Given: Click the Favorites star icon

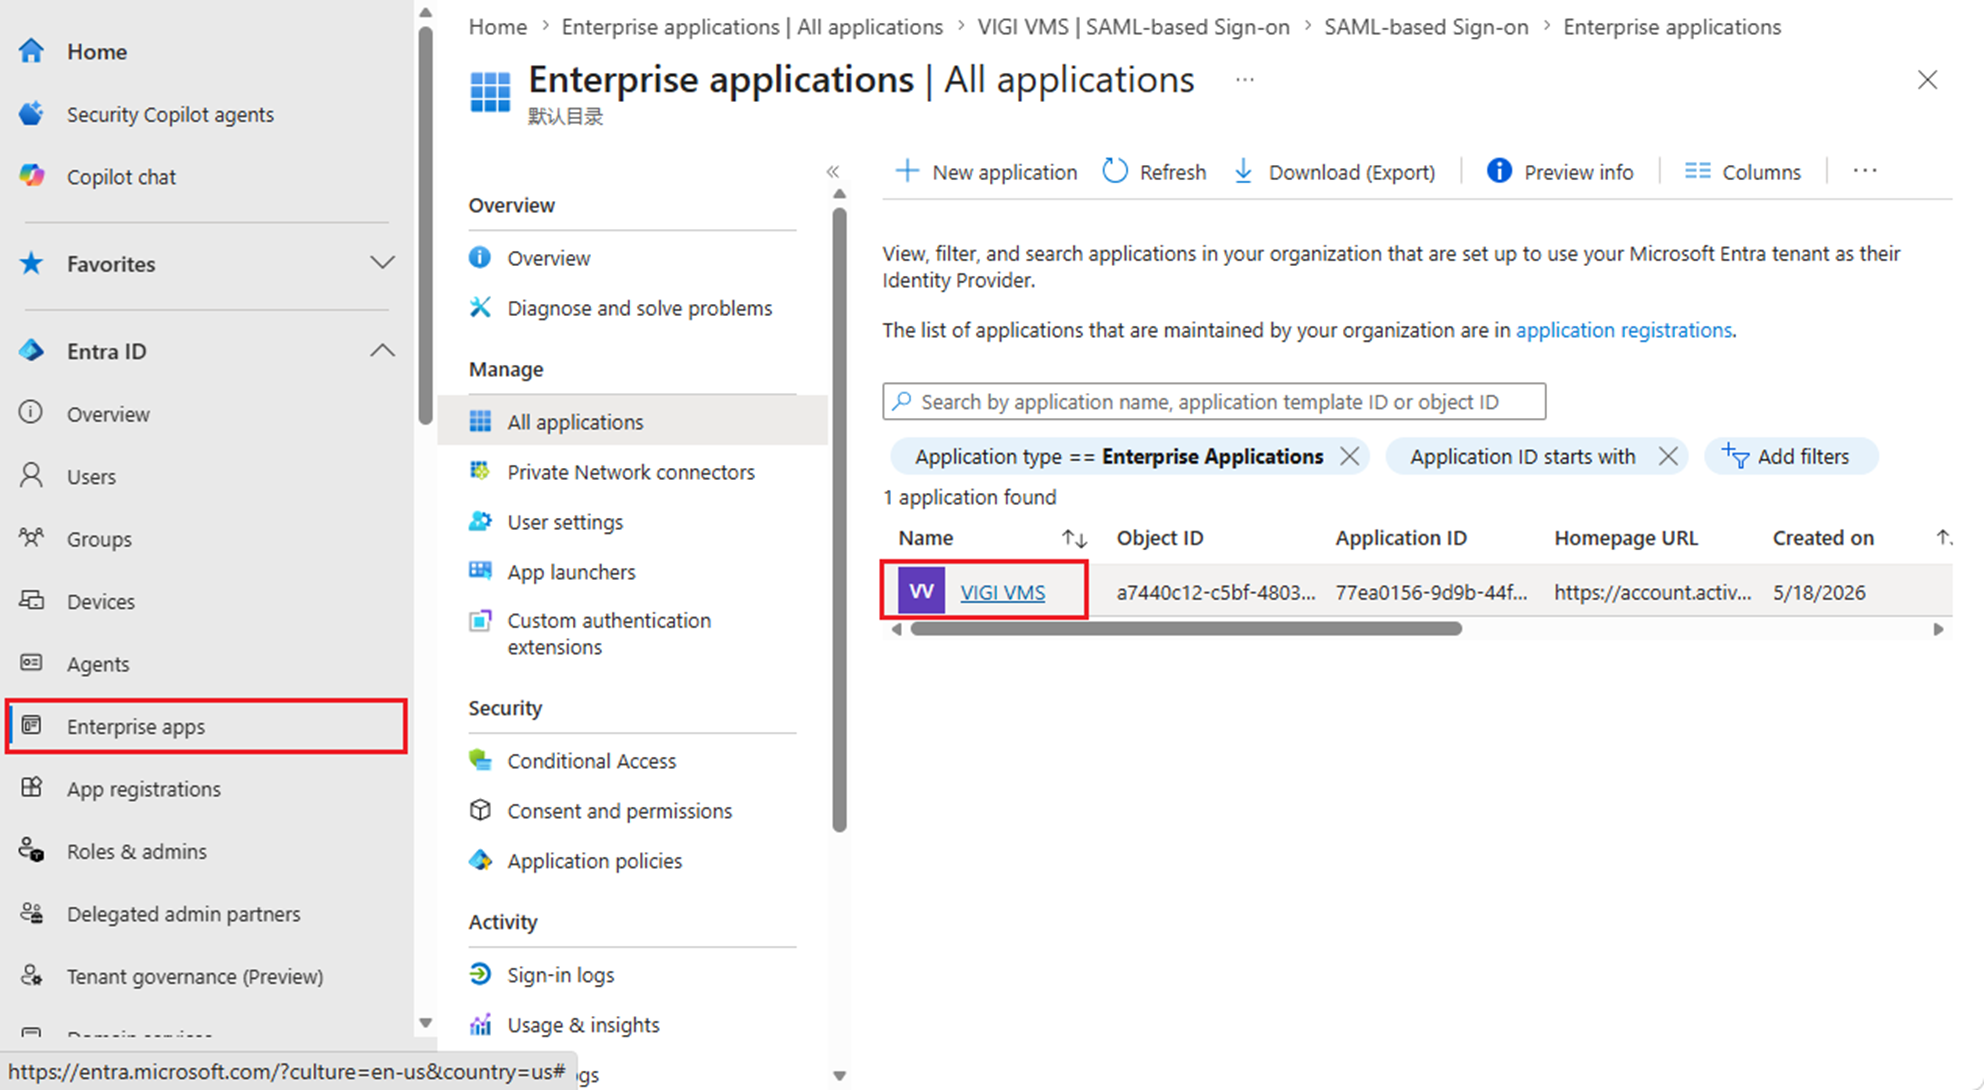Looking at the screenshot, I should pos(31,263).
